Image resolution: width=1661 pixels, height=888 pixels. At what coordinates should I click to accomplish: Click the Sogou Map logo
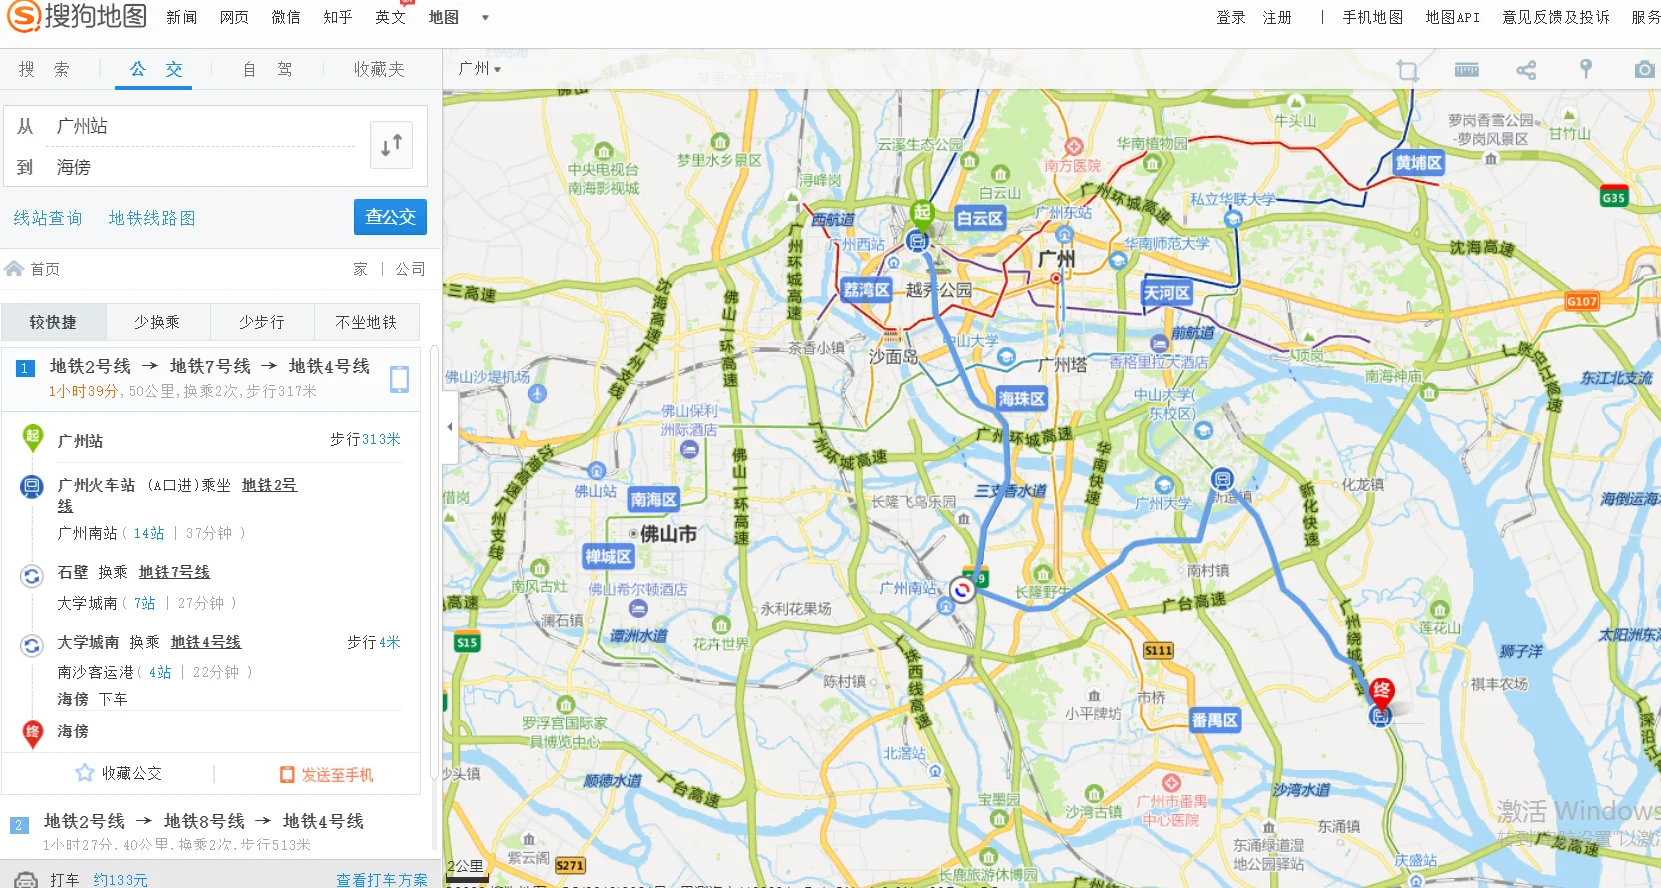click(77, 16)
